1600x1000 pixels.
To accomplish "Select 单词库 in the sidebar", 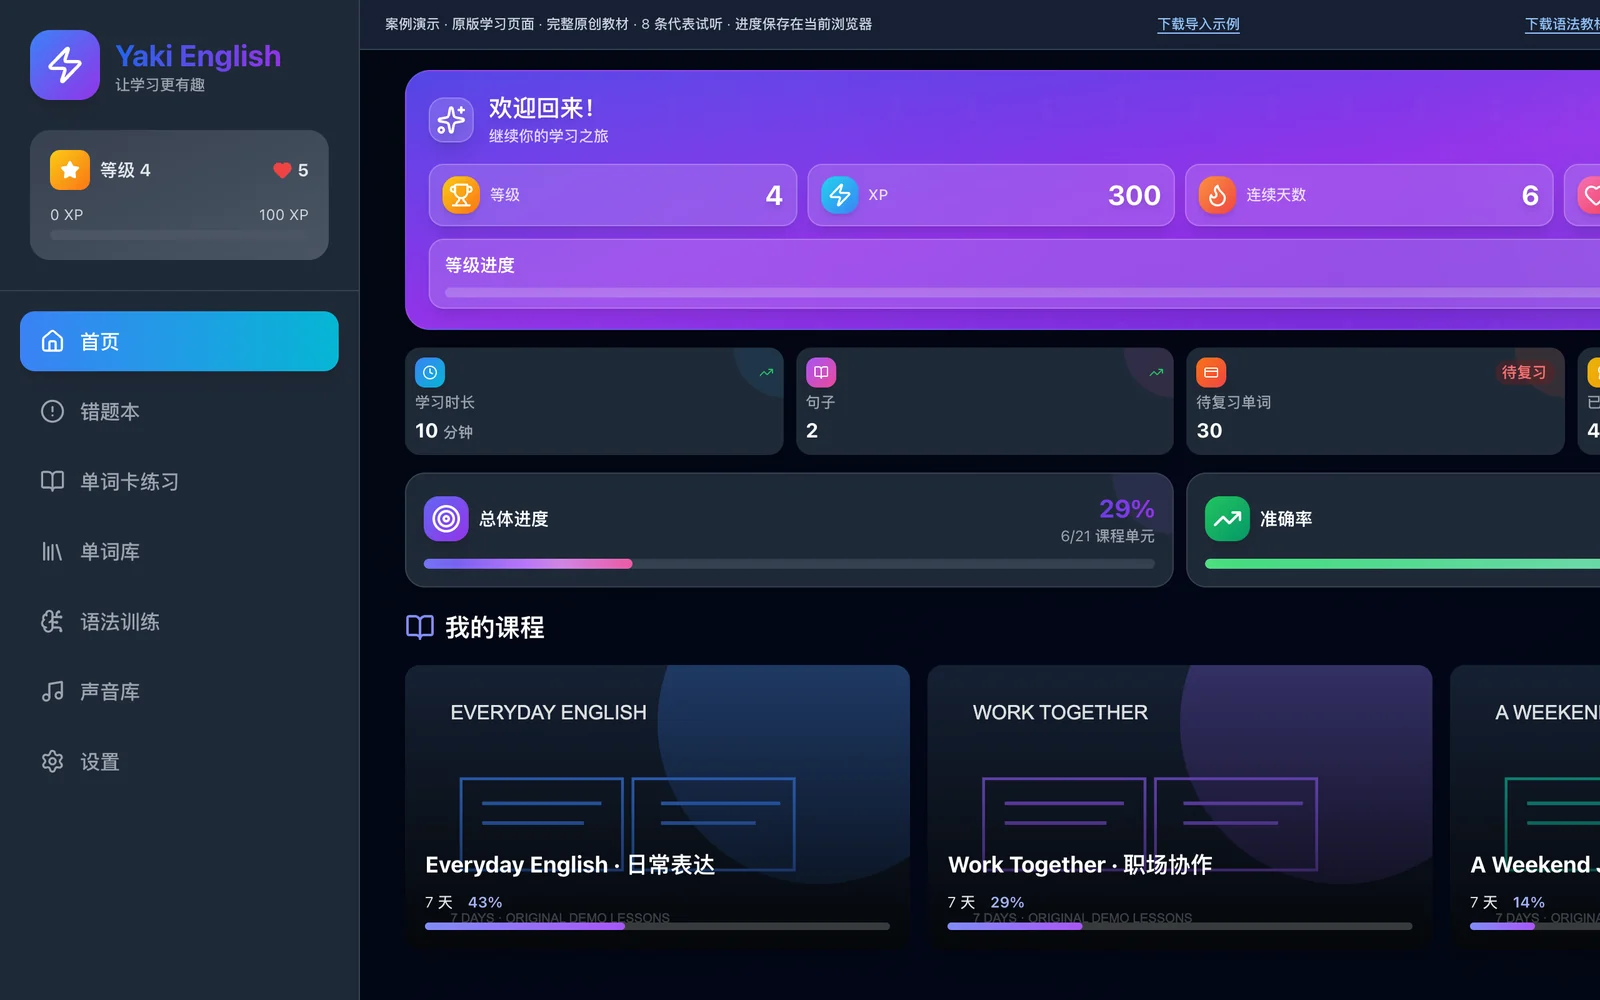I will coord(179,551).
